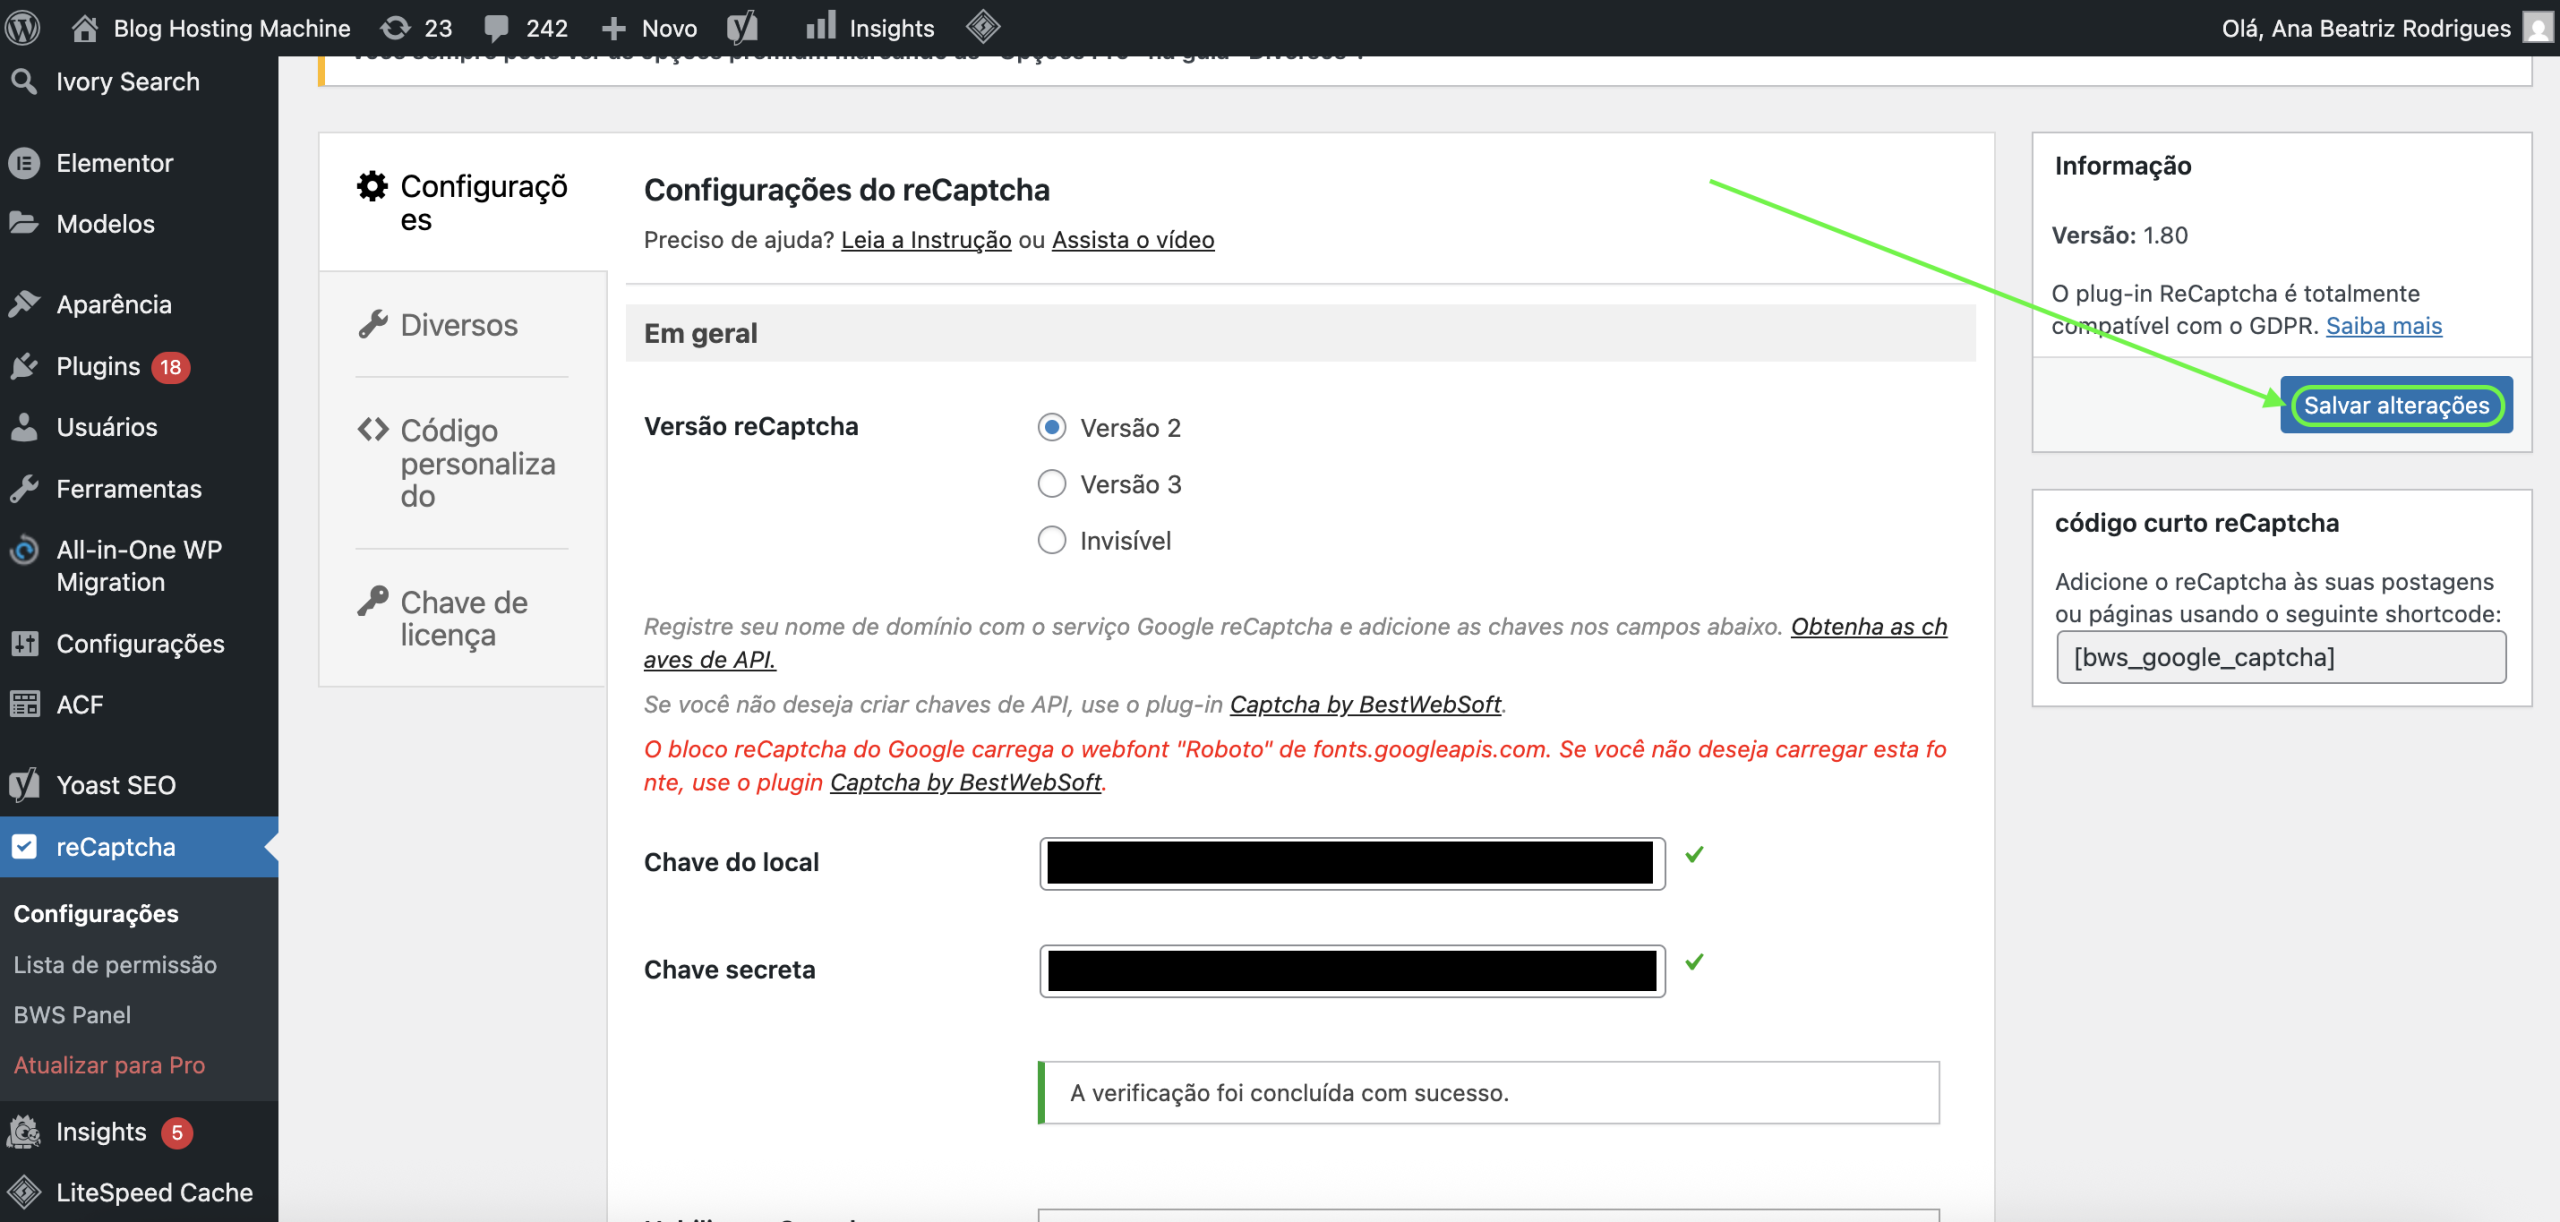This screenshot has height=1222, width=2560.
Task: Click the Plugins update count badge 18
Action: [171, 367]
